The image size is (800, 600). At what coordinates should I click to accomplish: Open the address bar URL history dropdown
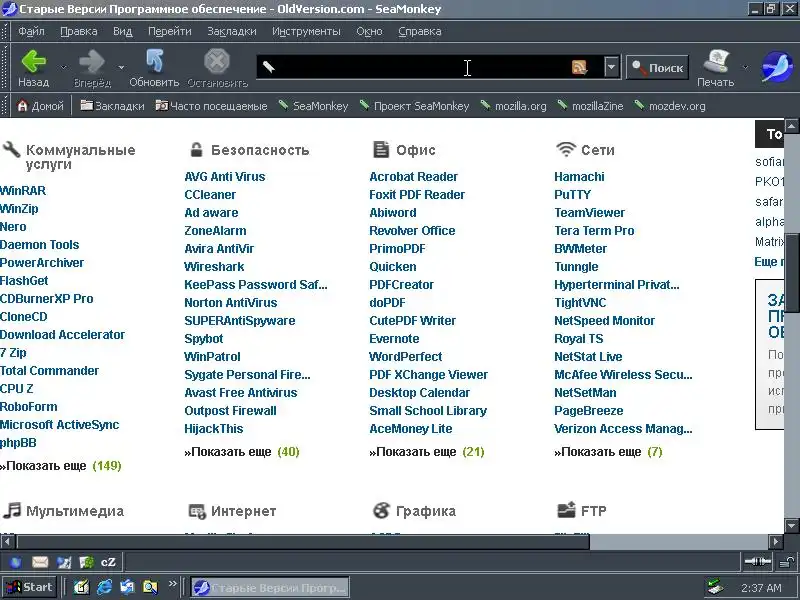611,67
